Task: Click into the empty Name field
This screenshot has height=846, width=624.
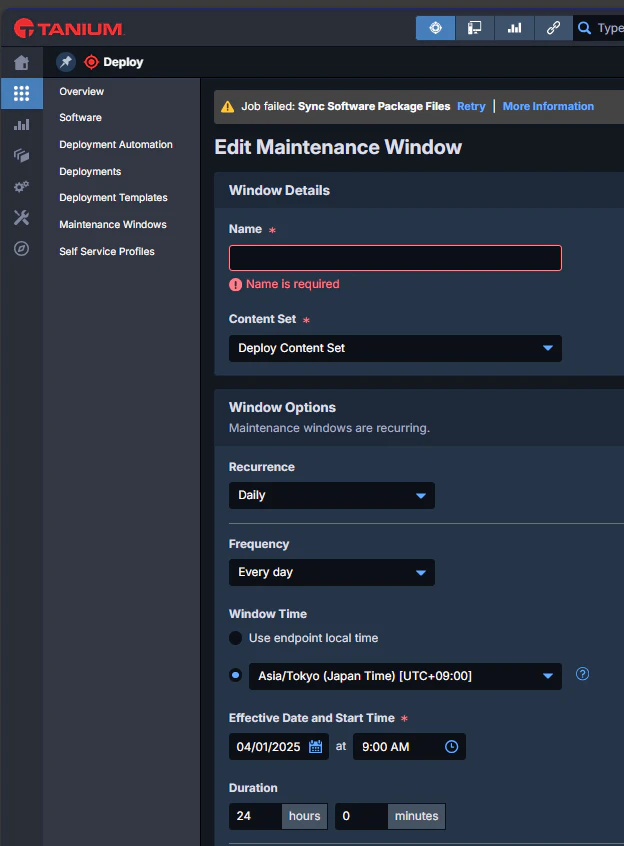Action: [395, 258]
